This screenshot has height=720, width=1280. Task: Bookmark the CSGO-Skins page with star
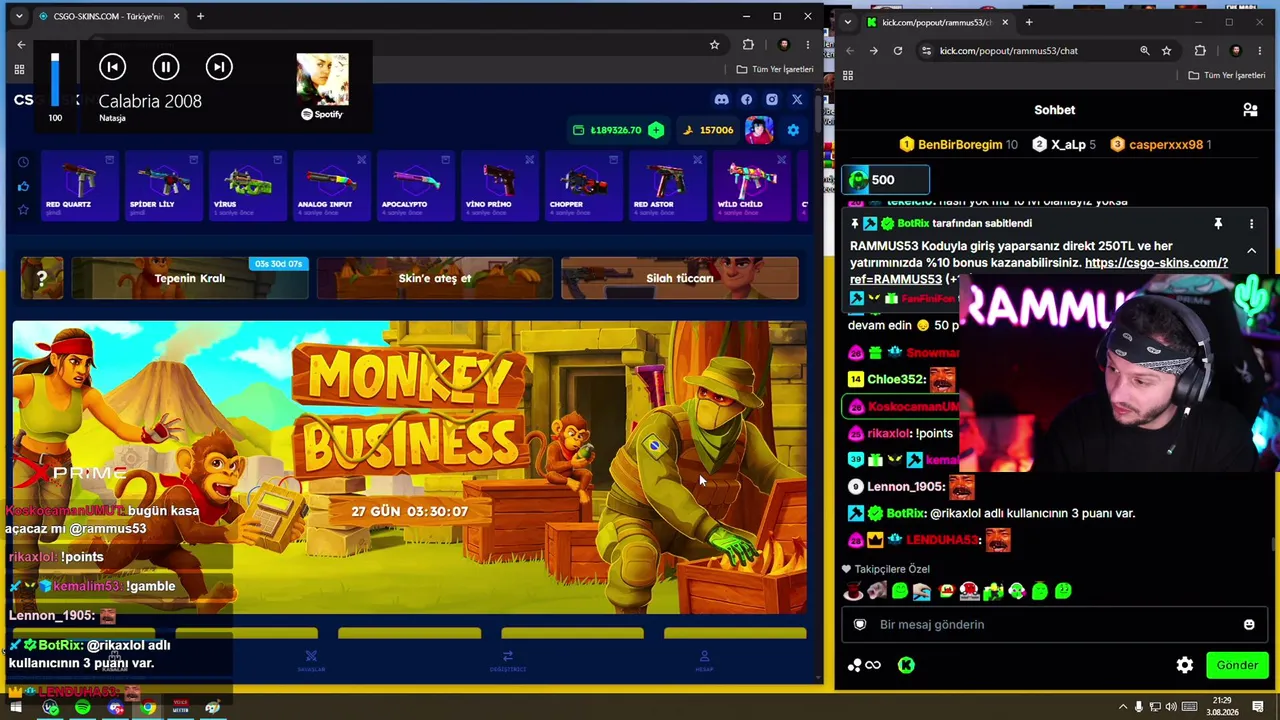[x=714, y=45]
